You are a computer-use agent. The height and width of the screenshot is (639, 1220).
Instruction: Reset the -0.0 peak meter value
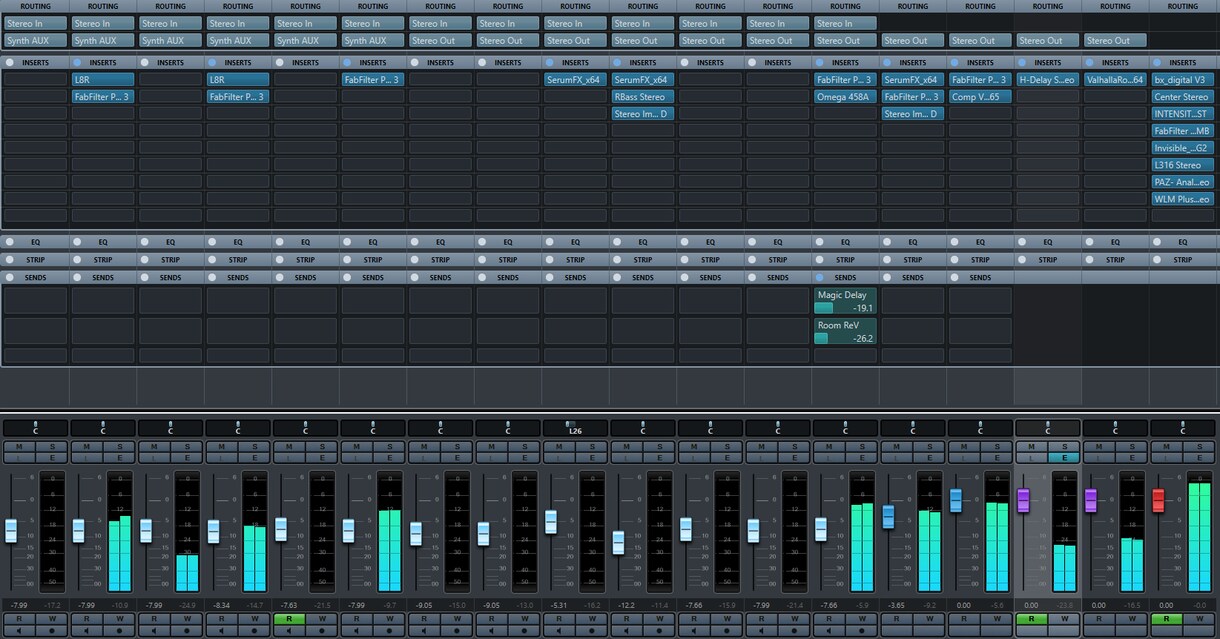coord(1200,605)
